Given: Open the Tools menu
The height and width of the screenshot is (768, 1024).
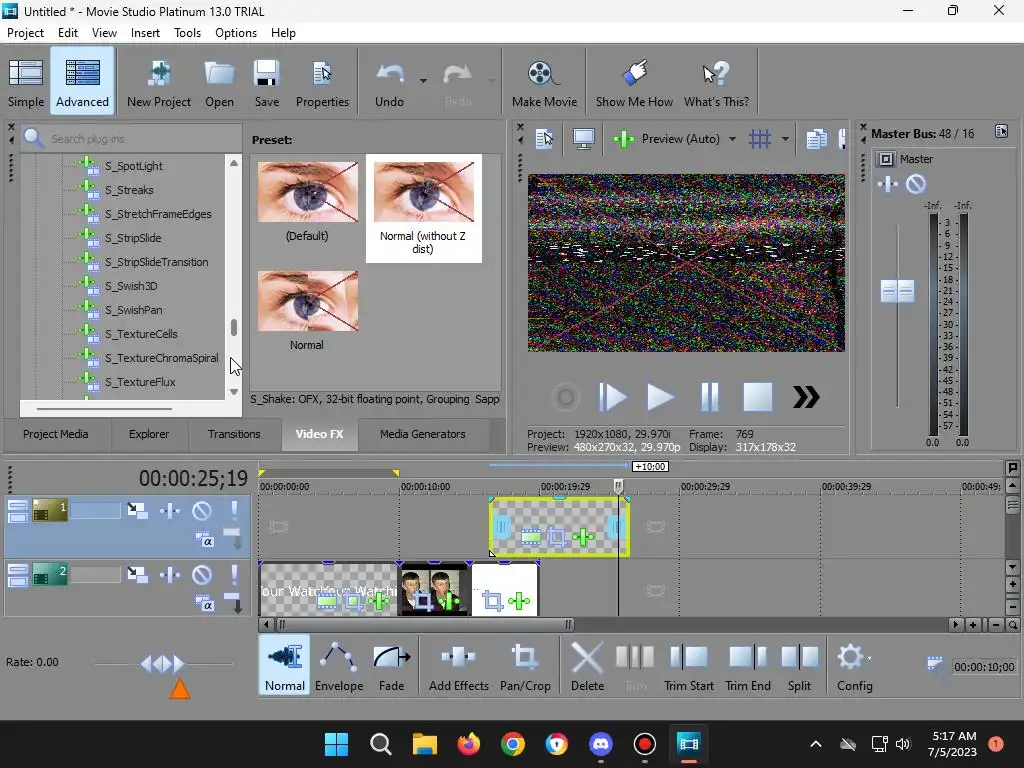Looking at the screenshot, I should coord(187,33).
